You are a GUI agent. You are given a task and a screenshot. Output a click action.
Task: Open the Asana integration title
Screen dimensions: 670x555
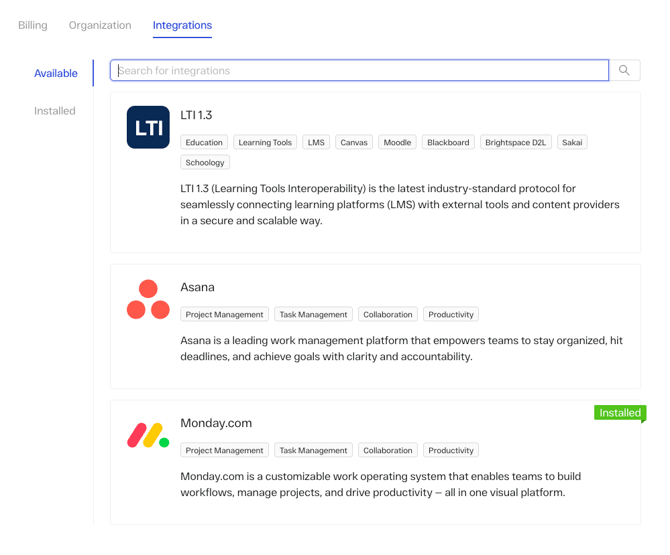tap(197, 287)
